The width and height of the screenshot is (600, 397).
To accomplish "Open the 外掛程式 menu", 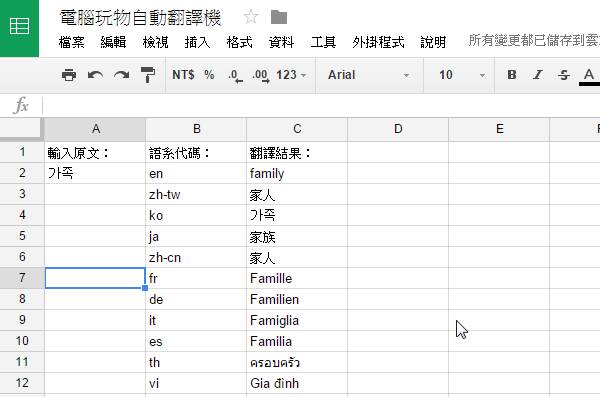I will point(378,42).
